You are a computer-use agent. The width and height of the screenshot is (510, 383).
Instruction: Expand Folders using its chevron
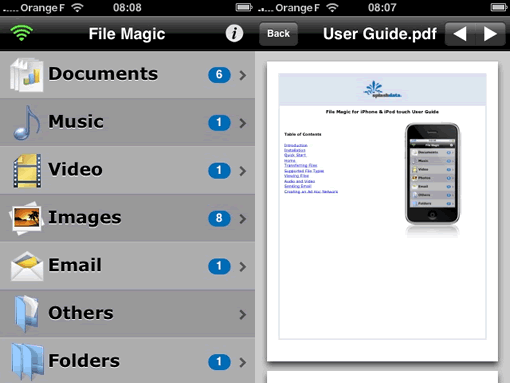243,362
